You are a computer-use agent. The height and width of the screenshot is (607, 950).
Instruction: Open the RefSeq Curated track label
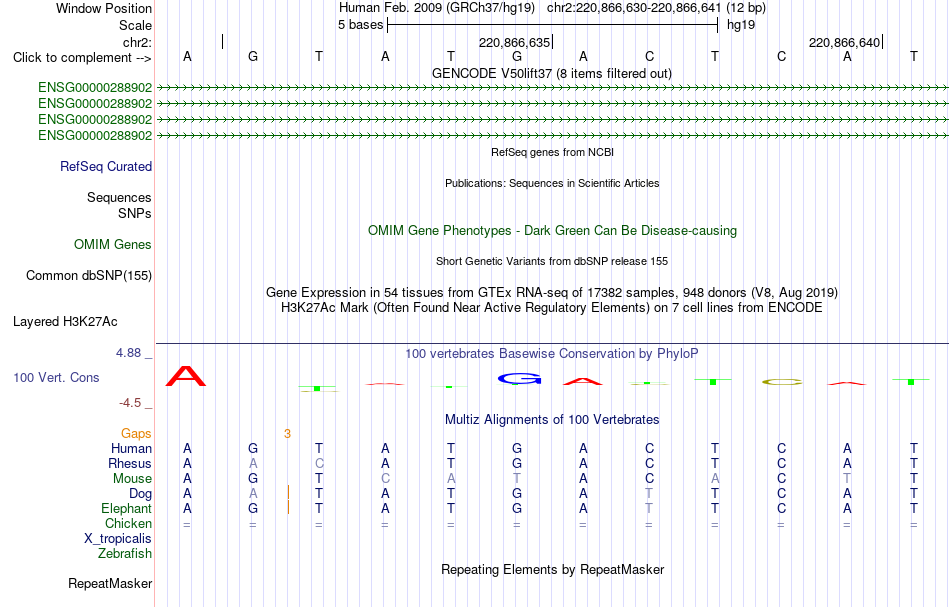(x=106, y=167)
